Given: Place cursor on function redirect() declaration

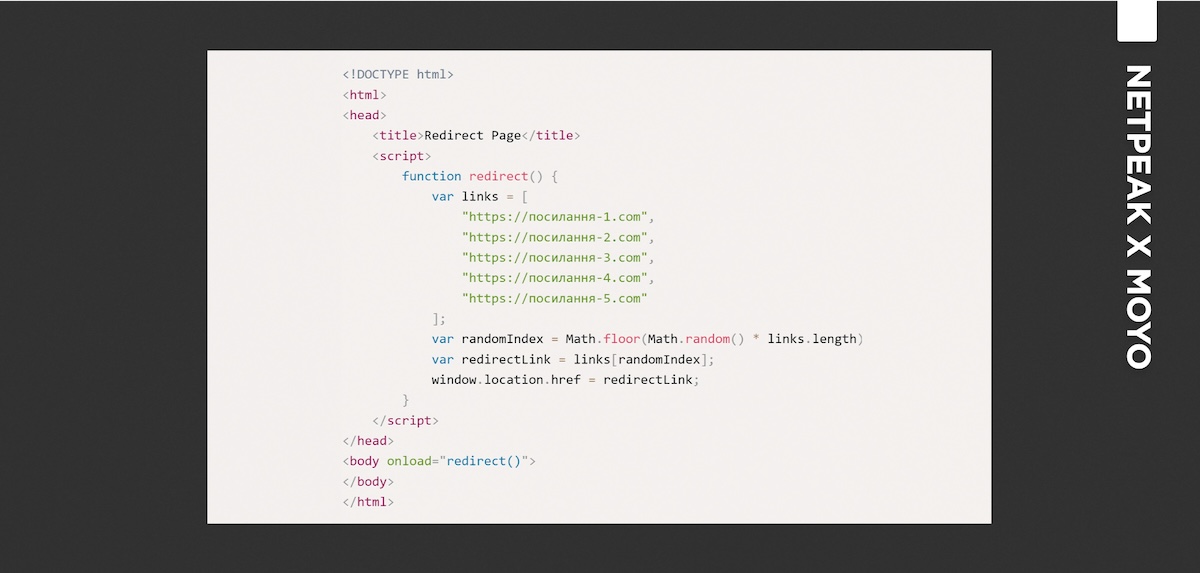Looking at the screenshot, I should click(x=479, y=176).
